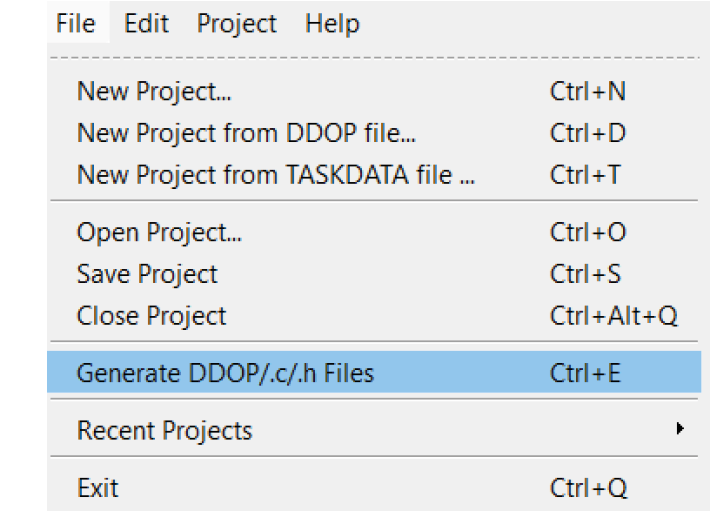This screenshot has width=720, height=512.
Task: Click the Recent Projects submenu arrow
Action: click(x=680, y=428)
